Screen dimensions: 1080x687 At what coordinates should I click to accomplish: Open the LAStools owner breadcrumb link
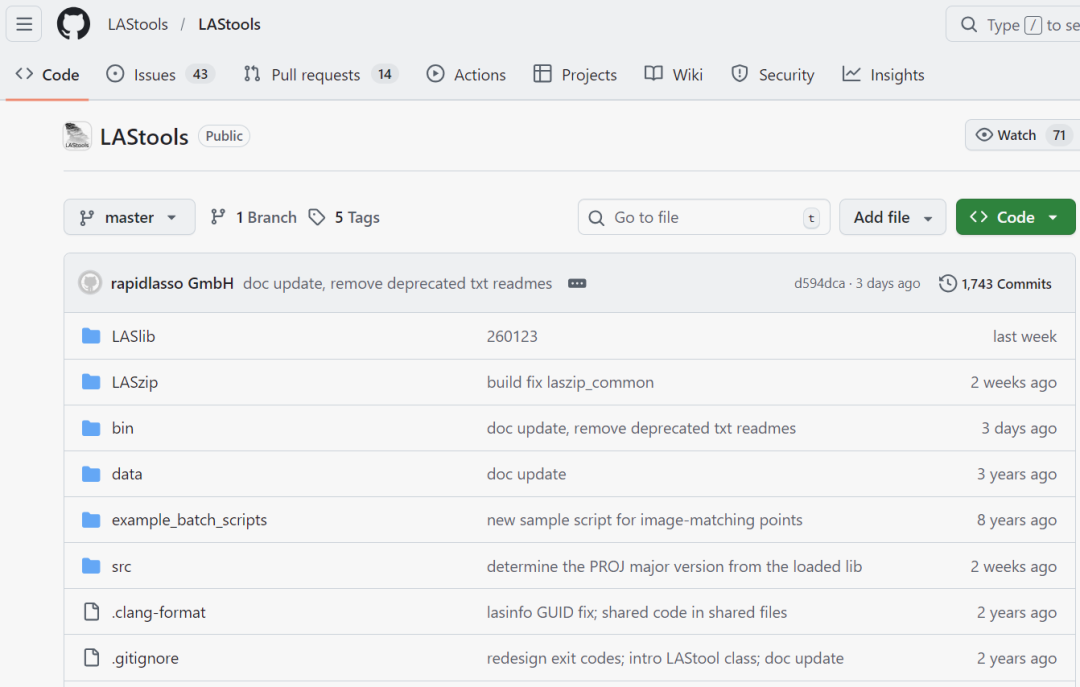(x=138, y=24)
